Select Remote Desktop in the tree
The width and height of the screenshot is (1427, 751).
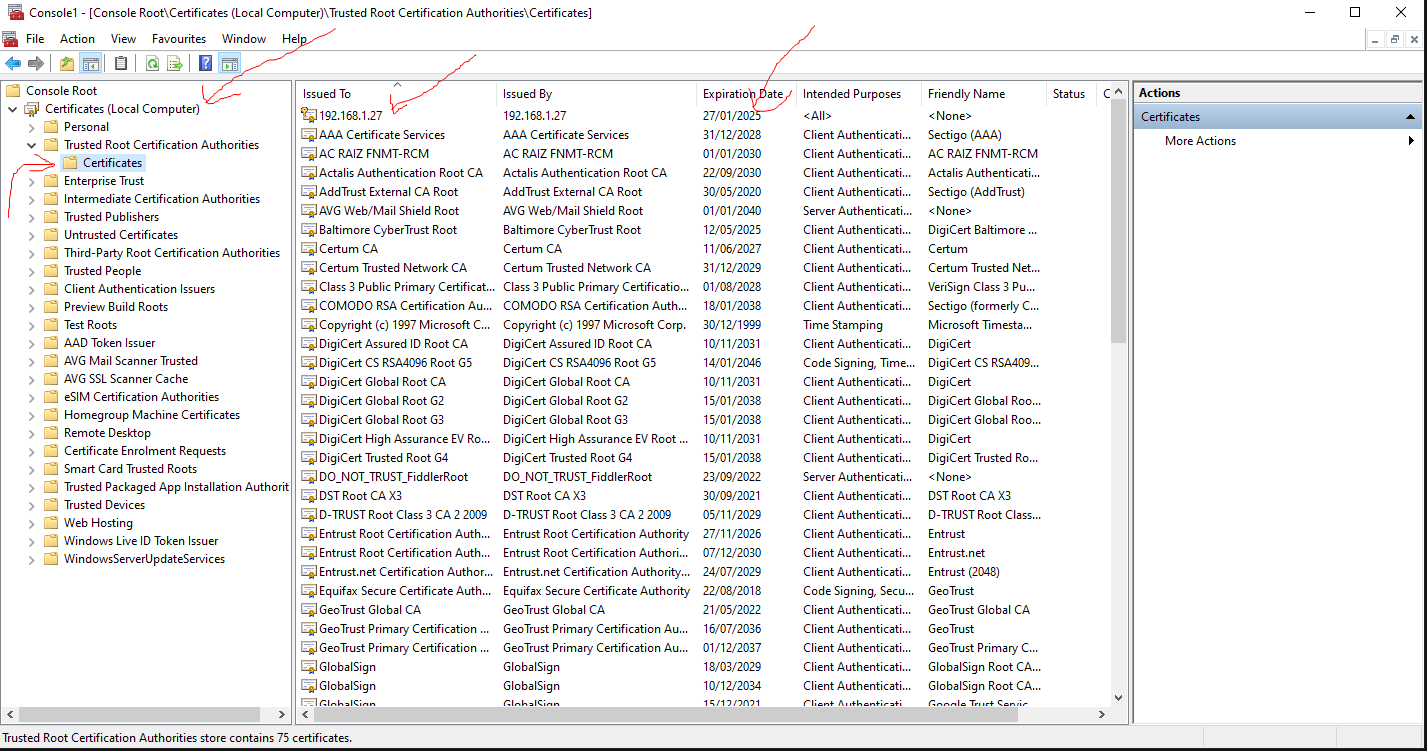point(107,433)
